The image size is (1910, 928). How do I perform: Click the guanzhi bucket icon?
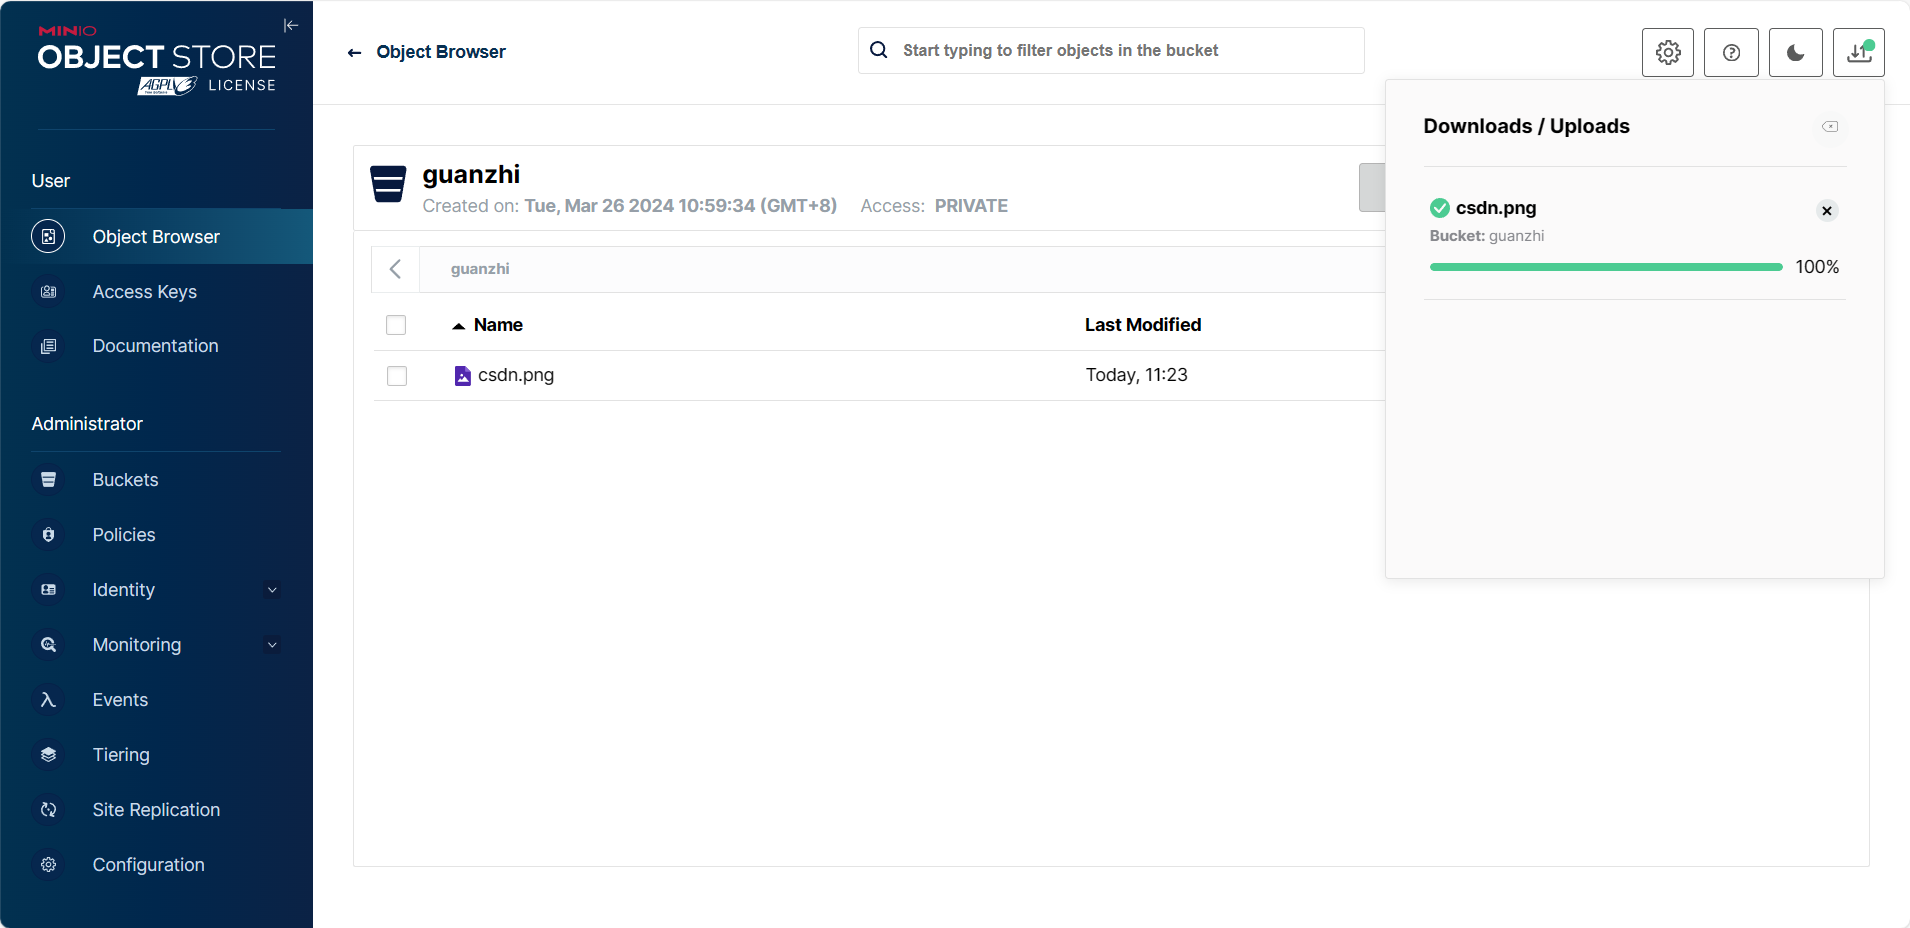tap(388, 184)
